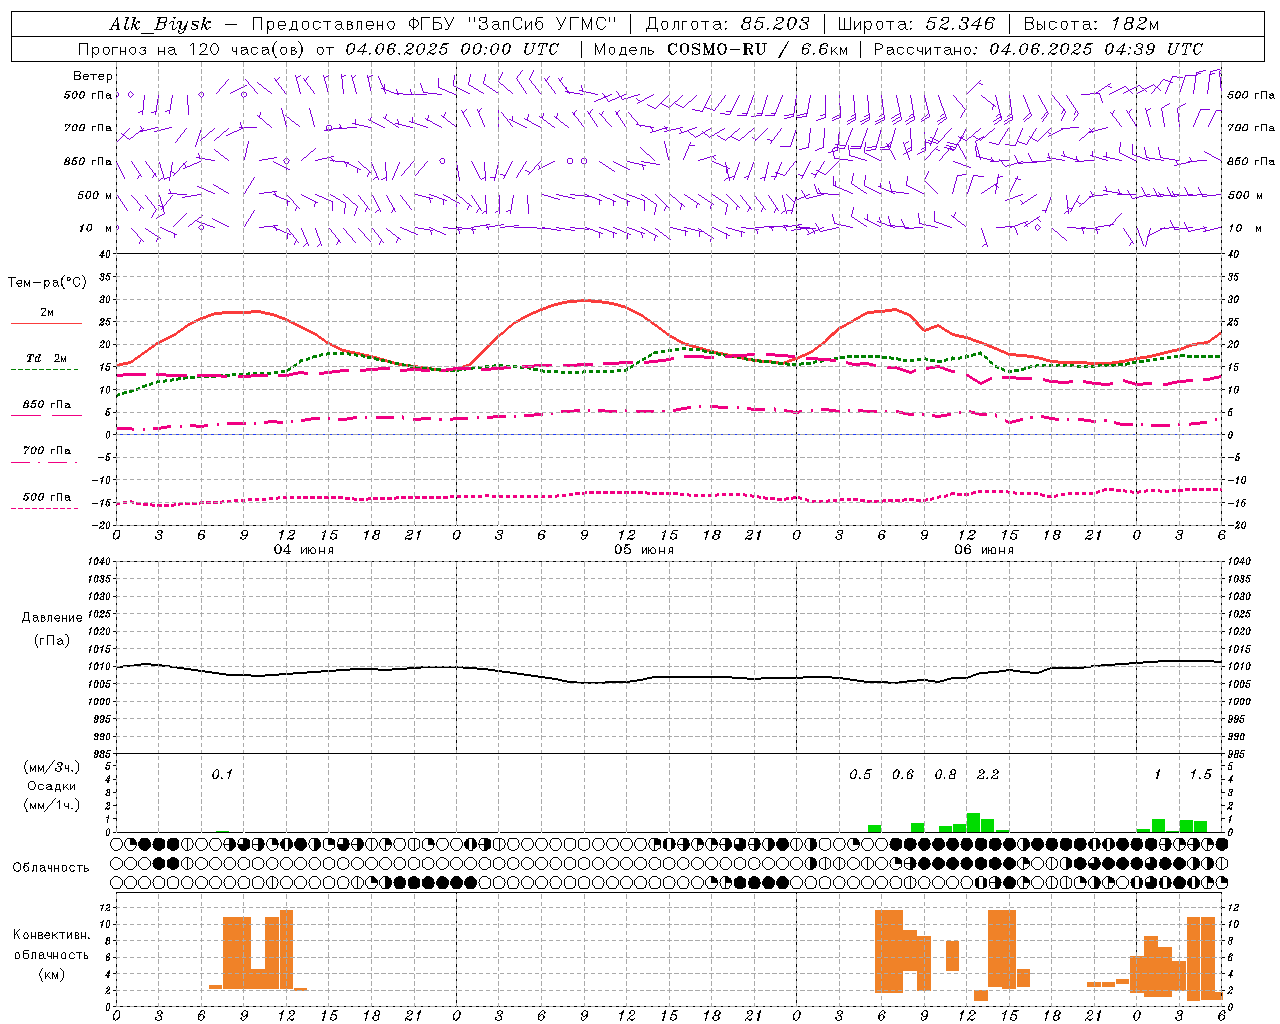
Task: Click the 850 гПа temperature legend entry
Action: coord(47,405)
